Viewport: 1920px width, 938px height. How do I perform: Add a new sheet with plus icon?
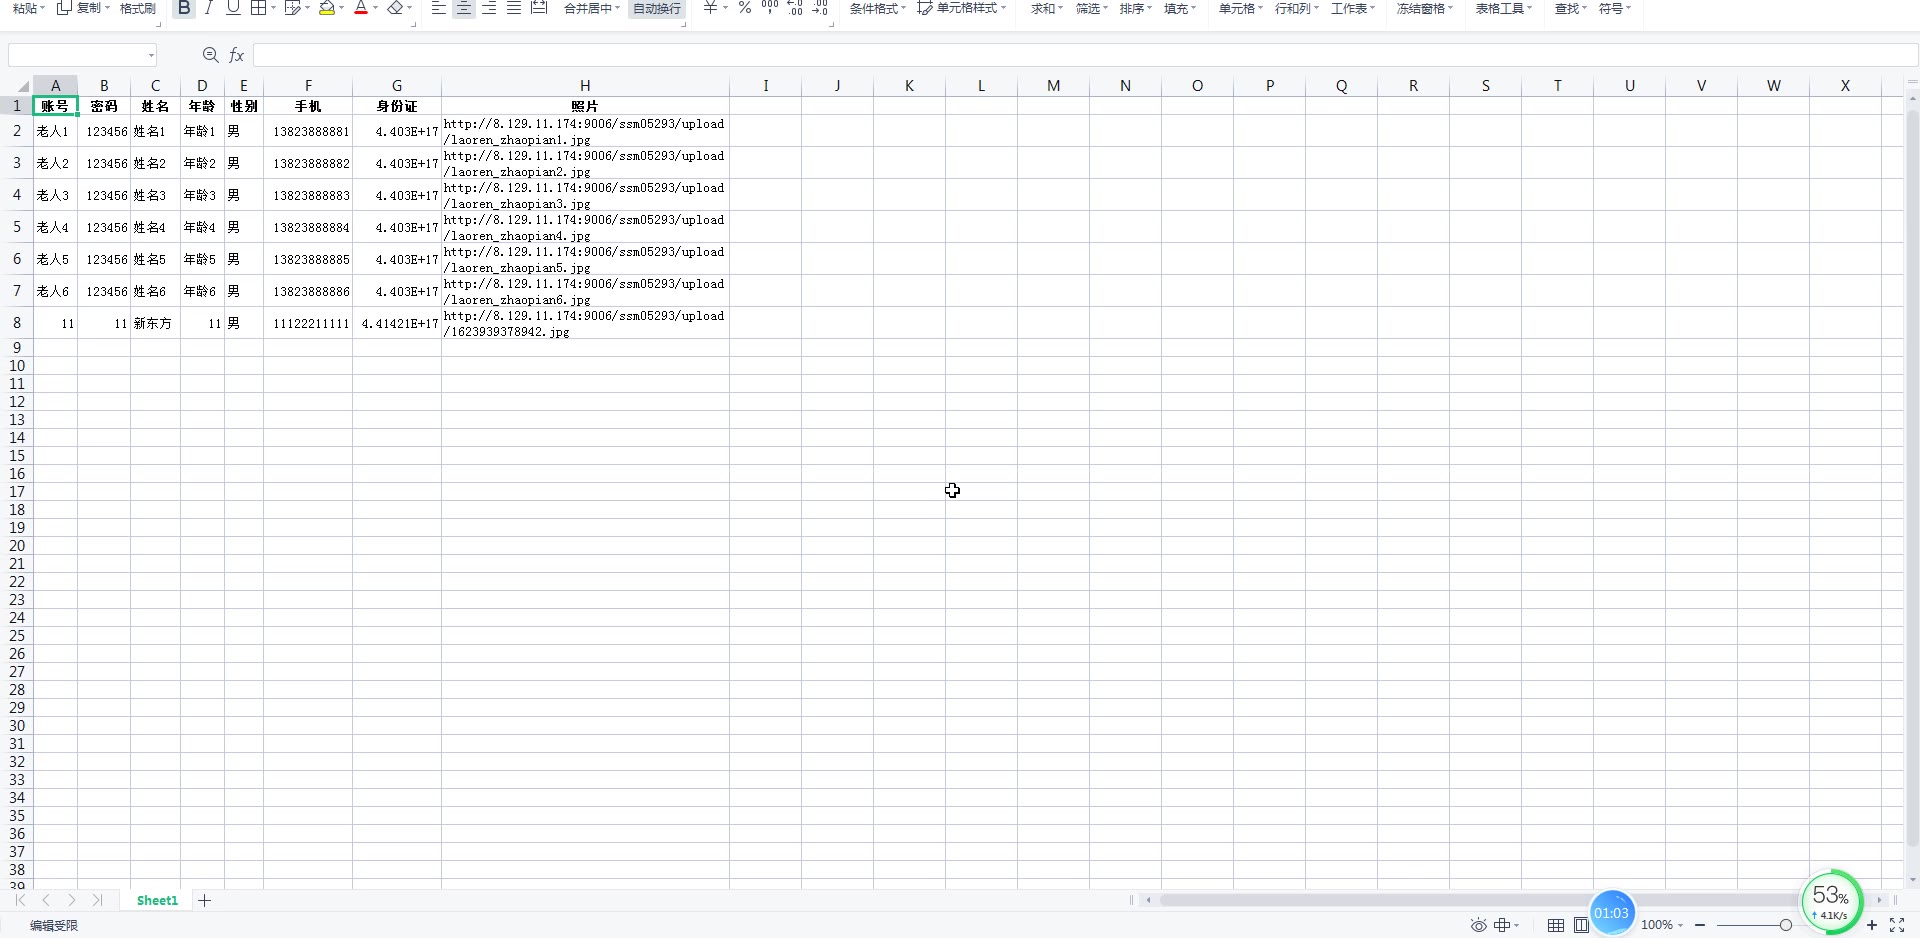pyautogui.click(x=205, y=900)
